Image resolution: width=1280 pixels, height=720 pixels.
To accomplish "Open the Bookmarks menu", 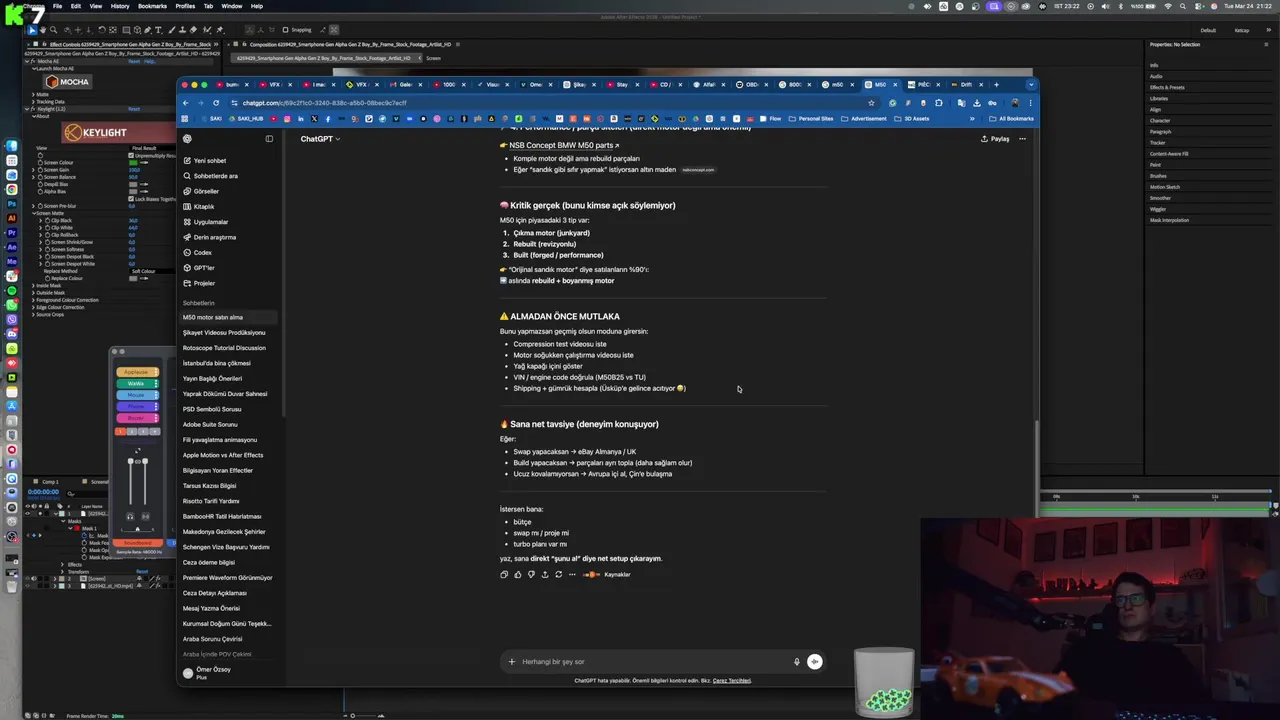I will coord(152,6).
